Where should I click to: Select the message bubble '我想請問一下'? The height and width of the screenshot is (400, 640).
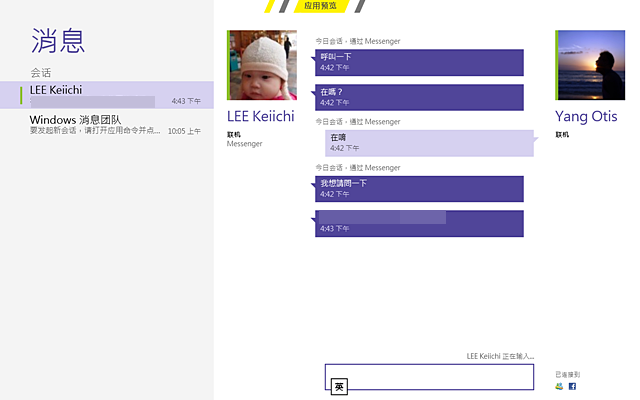(419, 189)
